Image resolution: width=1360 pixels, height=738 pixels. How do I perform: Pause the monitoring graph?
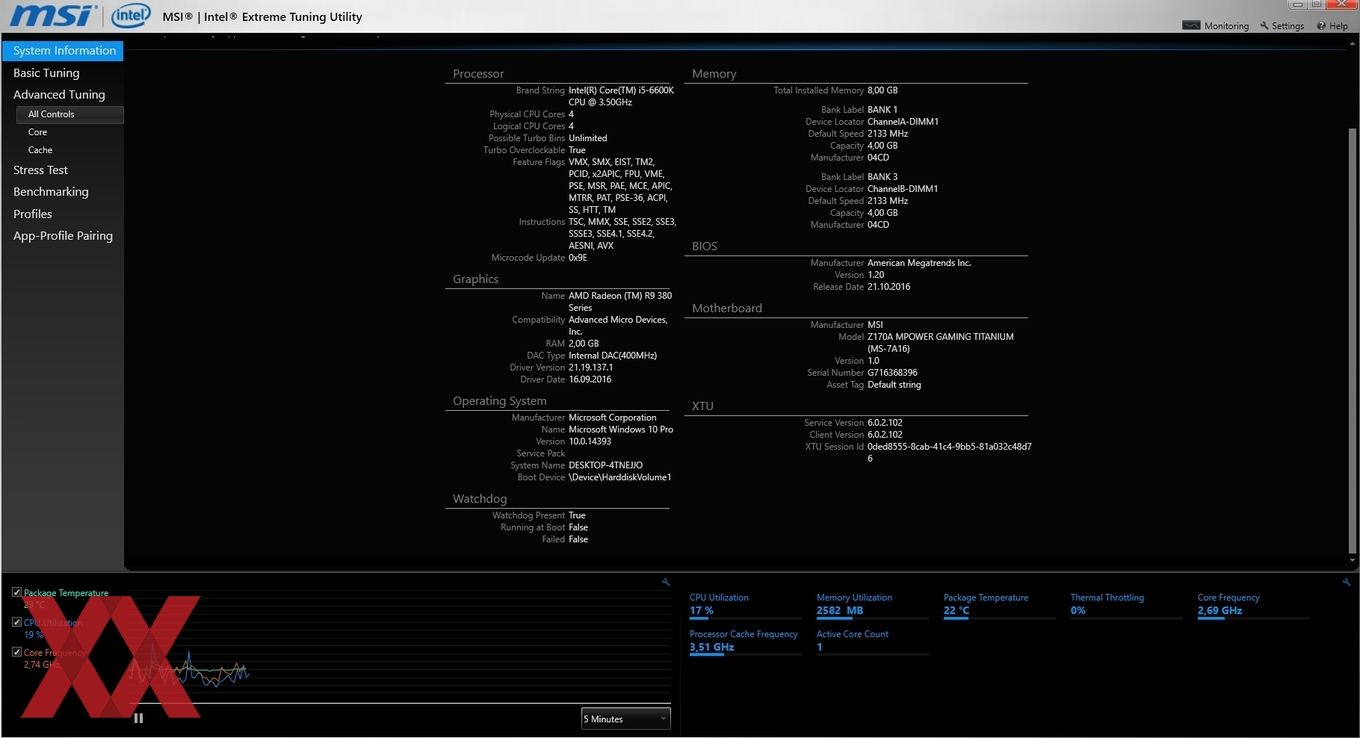coord(138,717)
